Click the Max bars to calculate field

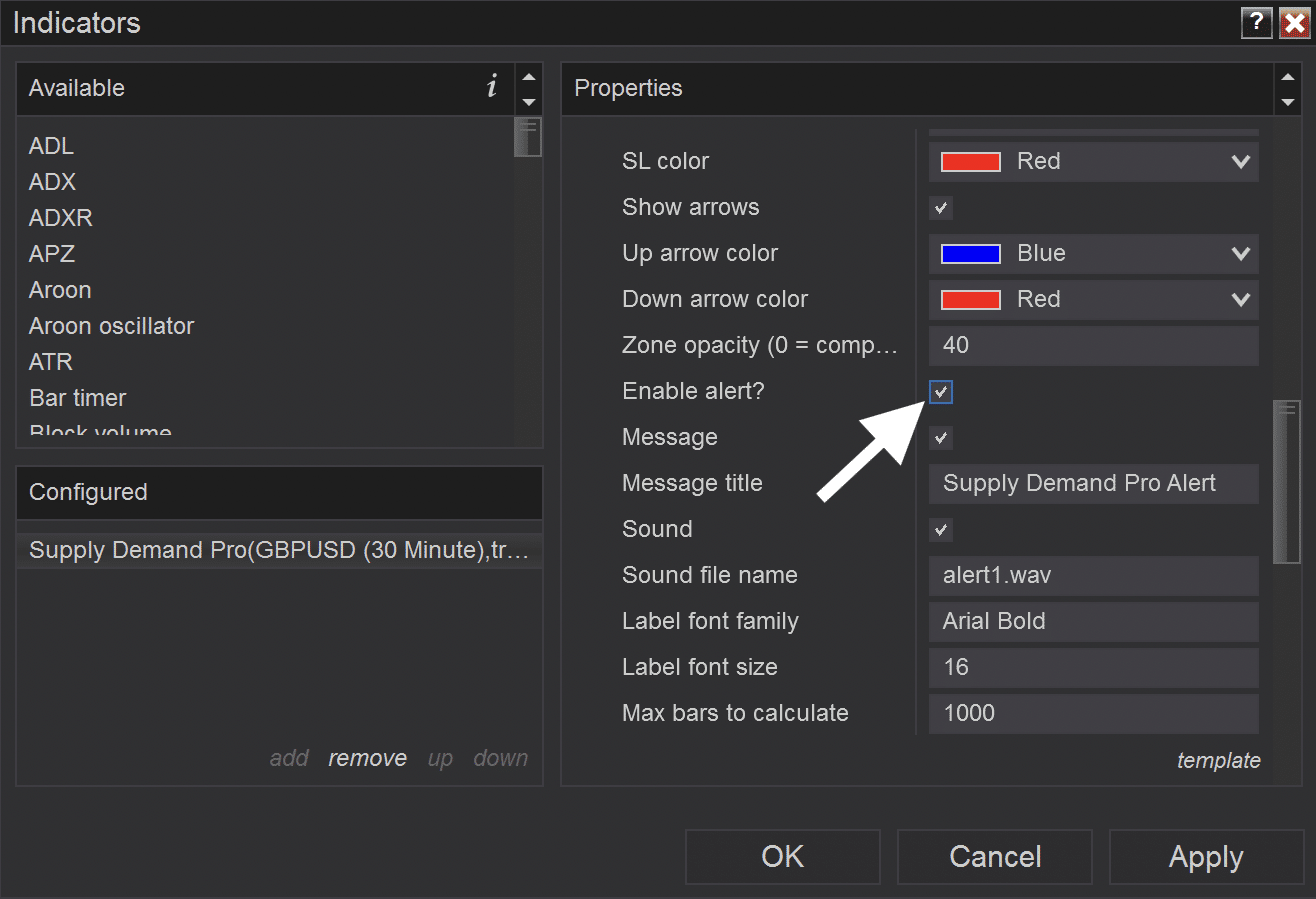1093,713
